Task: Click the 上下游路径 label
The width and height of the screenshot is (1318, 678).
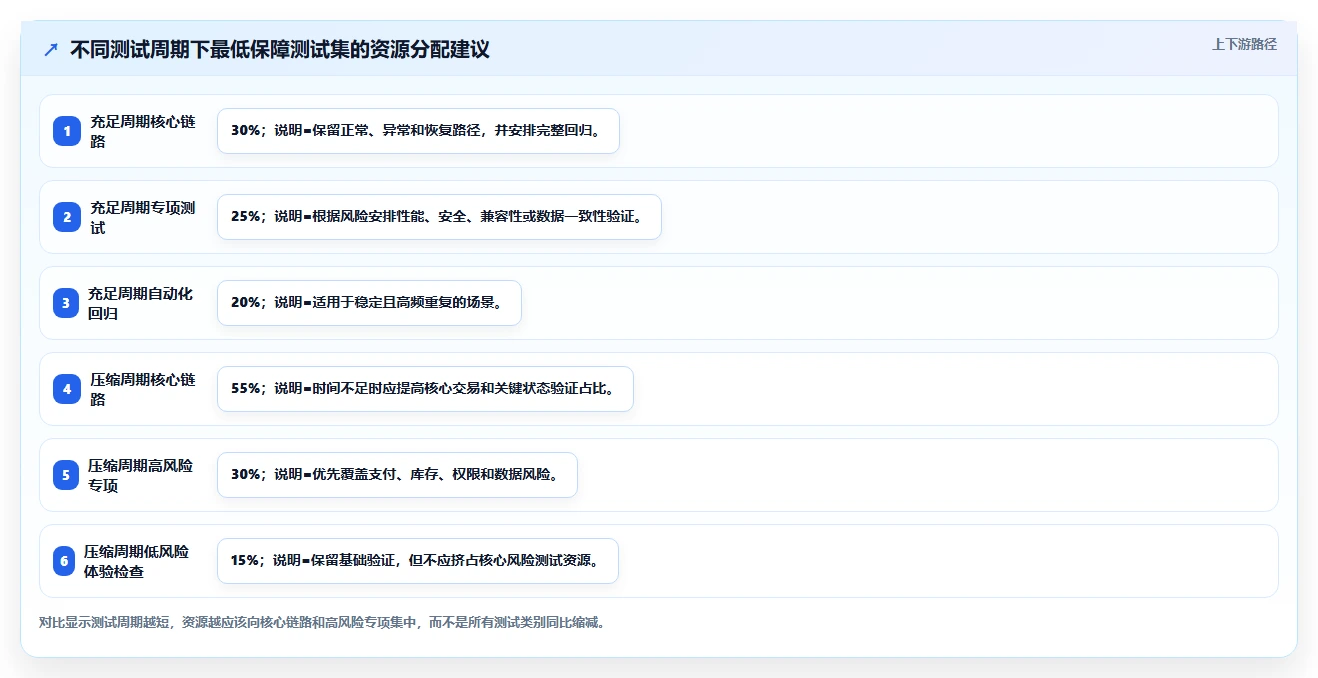Action: [1244, 44]
